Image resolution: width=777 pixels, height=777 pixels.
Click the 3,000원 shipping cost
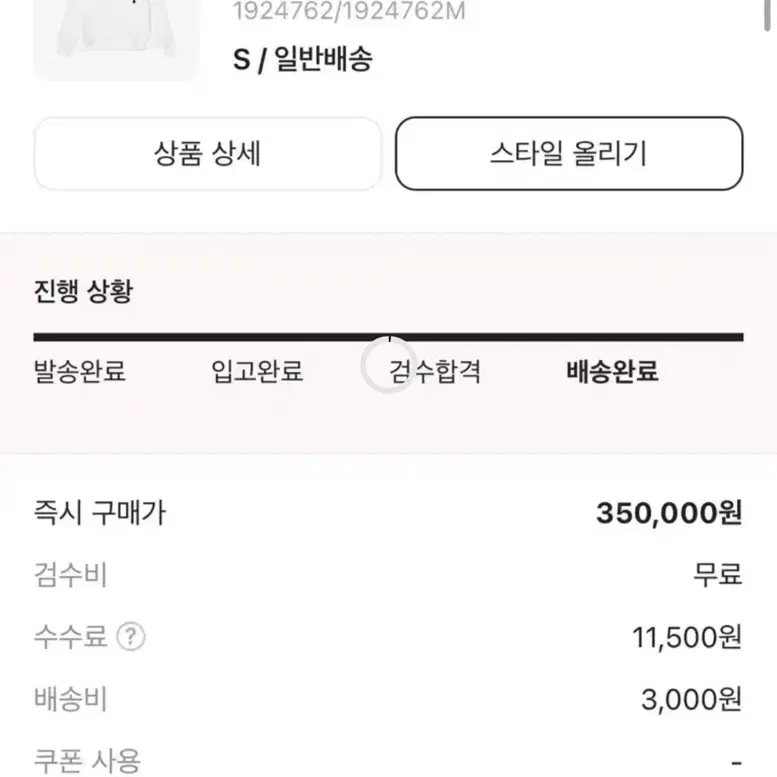[691, 699]
